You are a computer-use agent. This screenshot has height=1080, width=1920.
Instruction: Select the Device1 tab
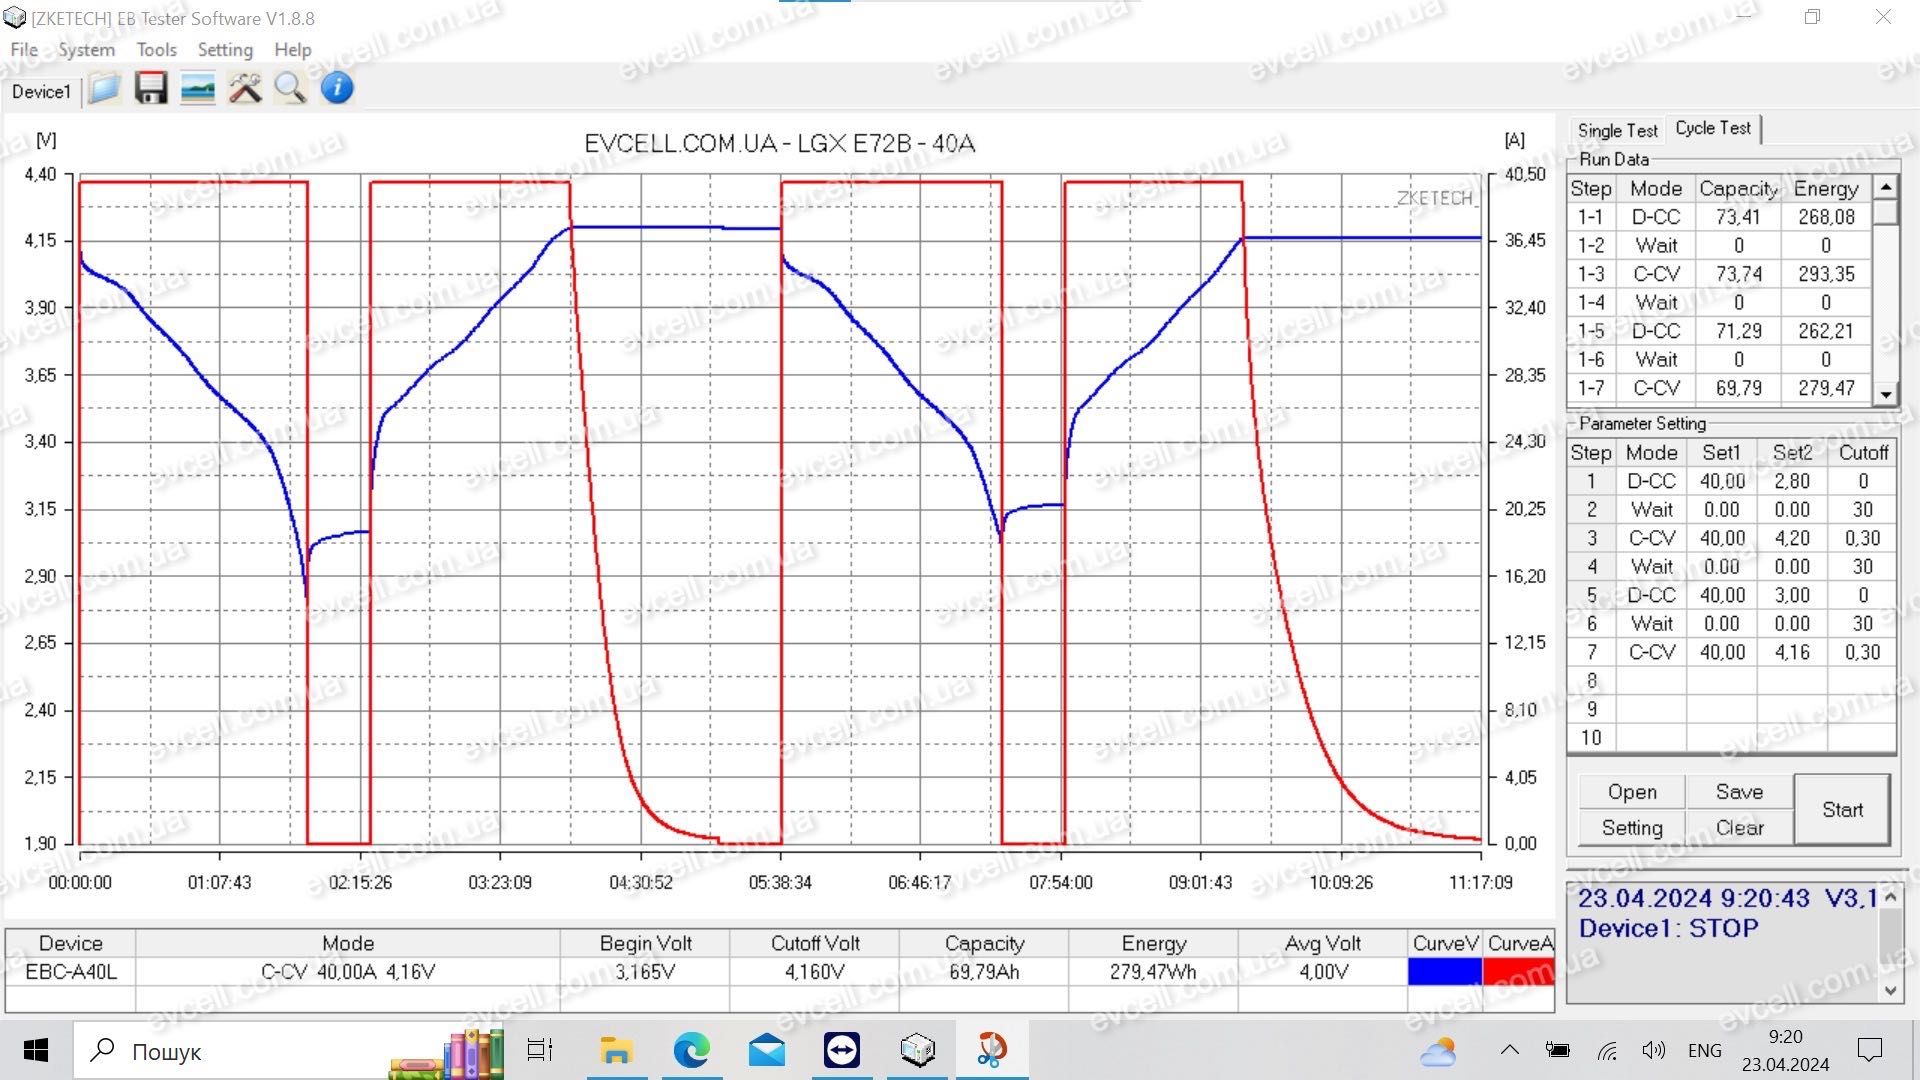(x=41, y=91)
